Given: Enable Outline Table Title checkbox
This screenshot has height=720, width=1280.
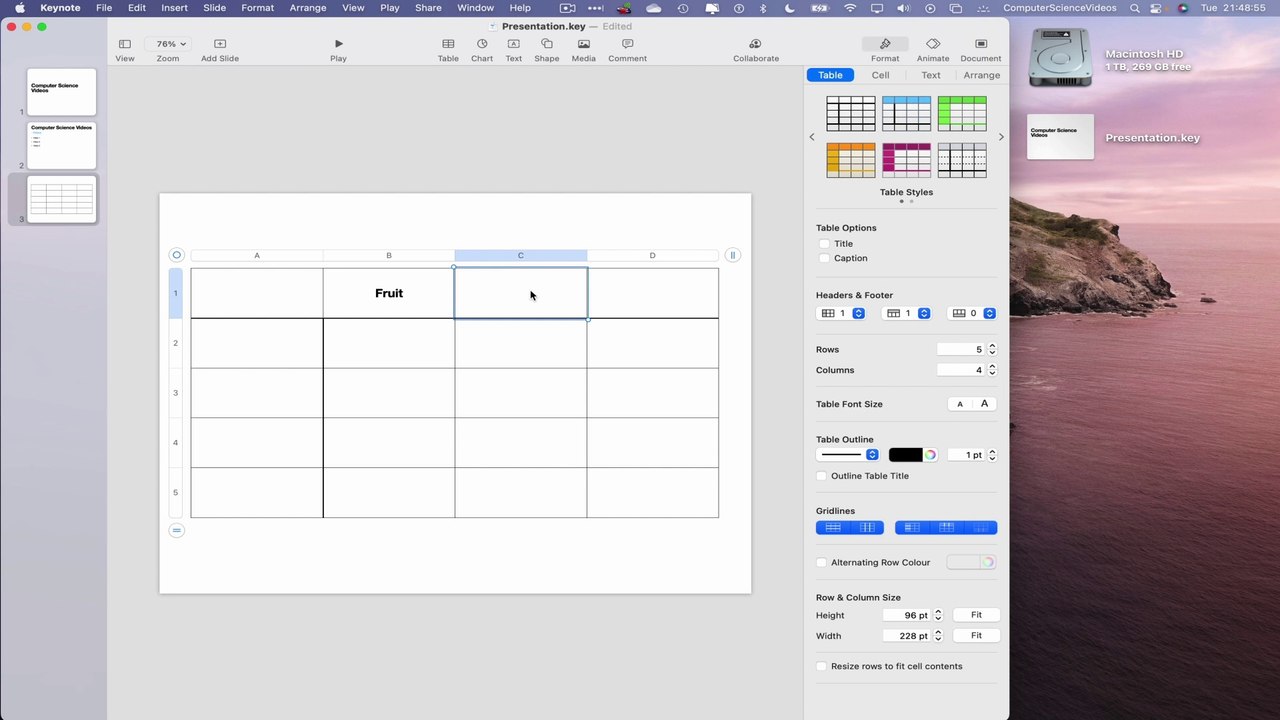Looking at the screenshot, I should tap(822, 476).
